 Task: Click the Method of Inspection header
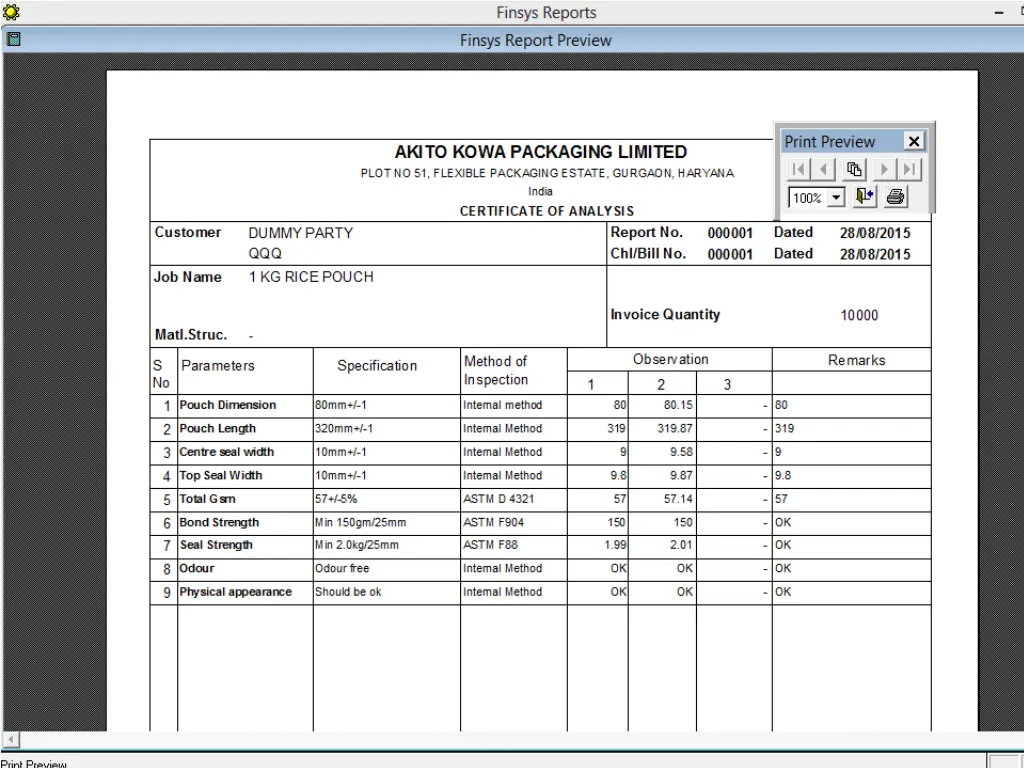click(496, 370)
